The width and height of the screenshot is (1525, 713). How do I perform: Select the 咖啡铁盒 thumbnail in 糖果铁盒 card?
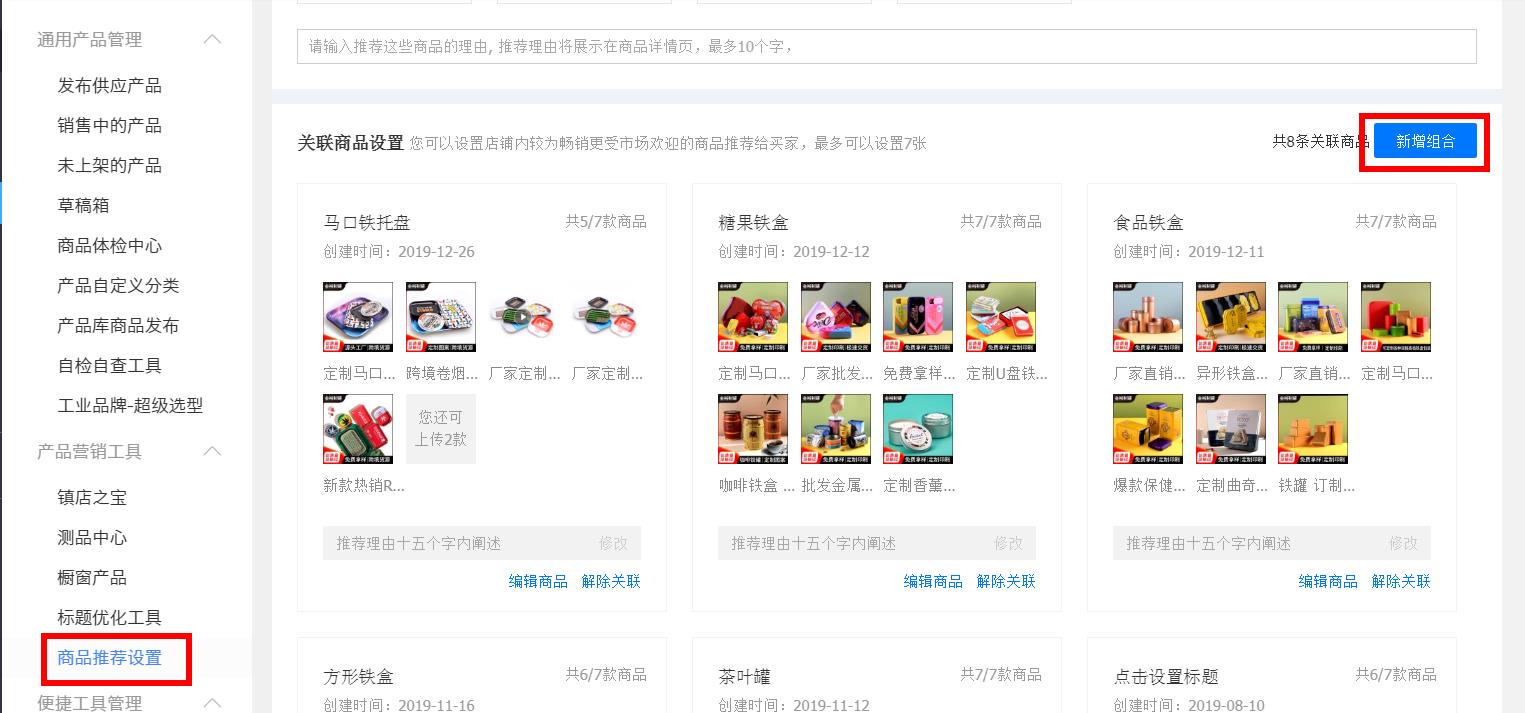[752, 428]
